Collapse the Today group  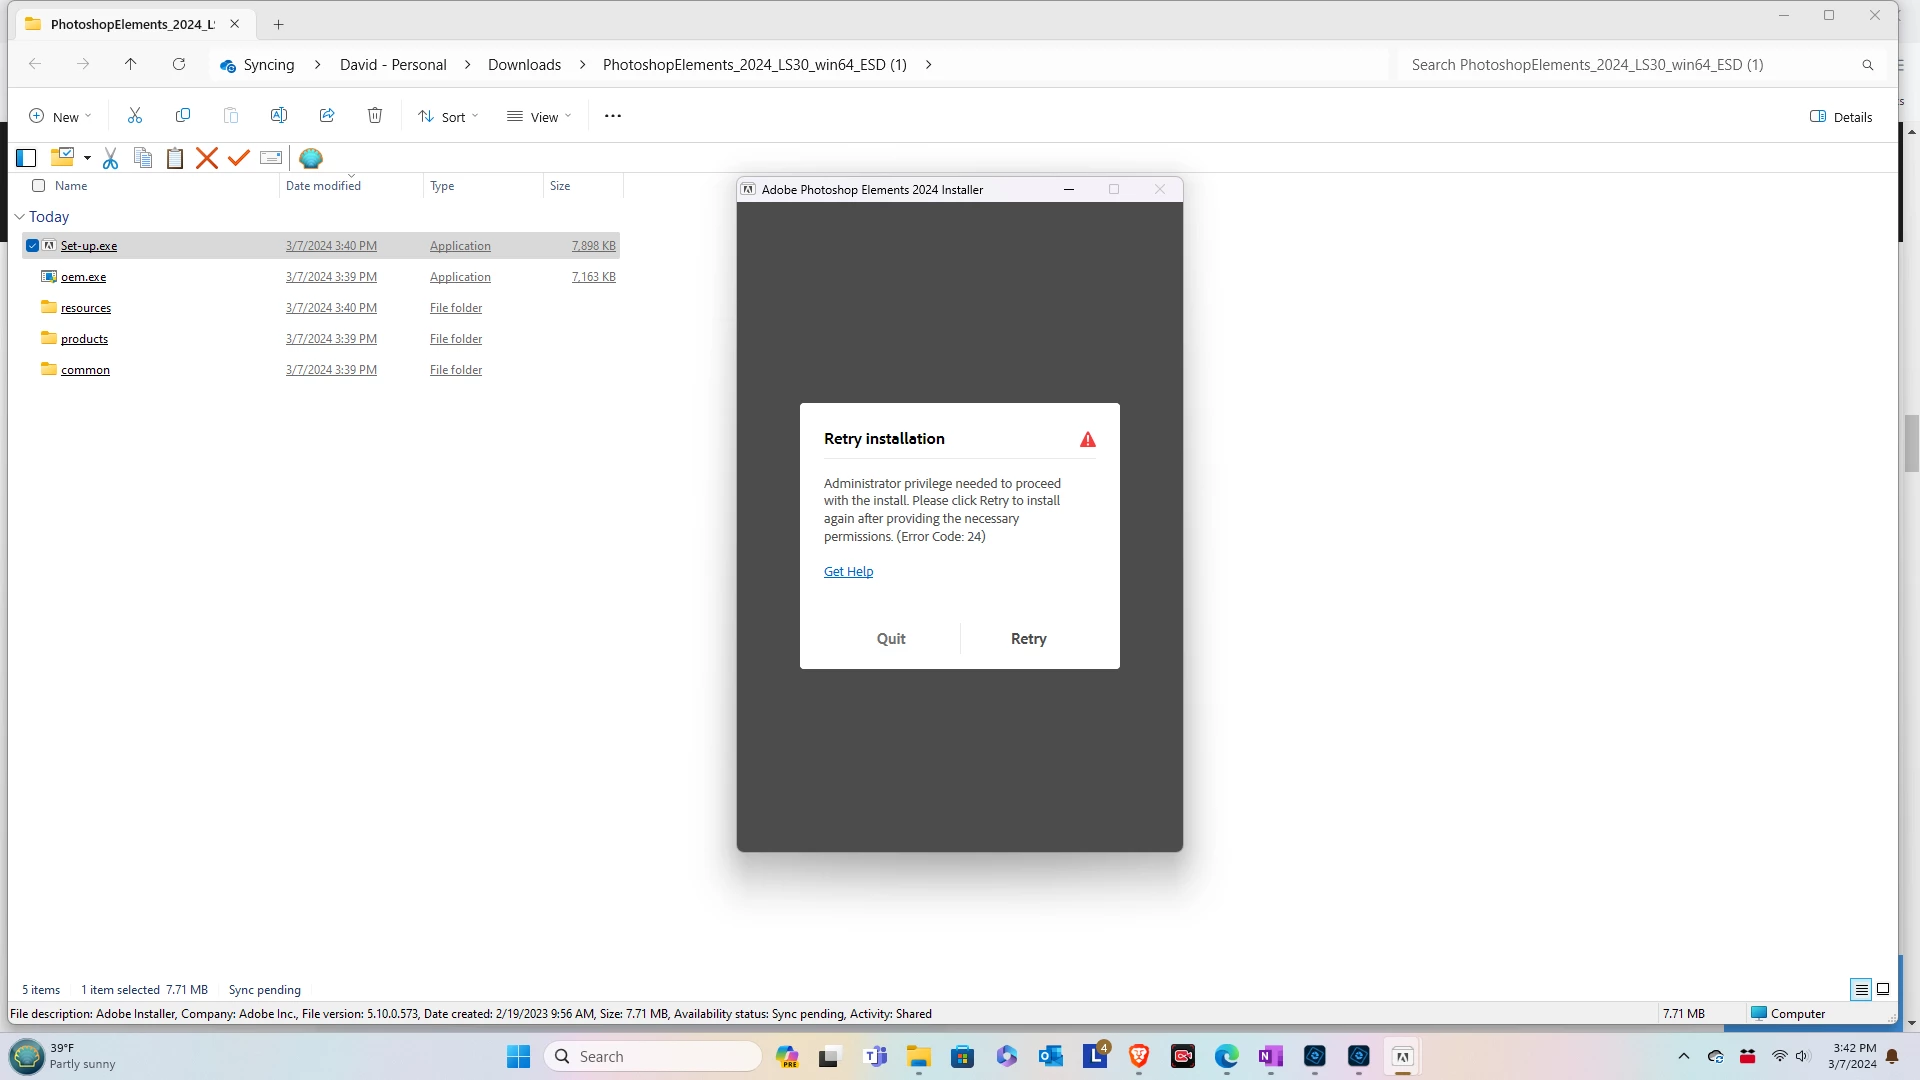coord(19,217)
